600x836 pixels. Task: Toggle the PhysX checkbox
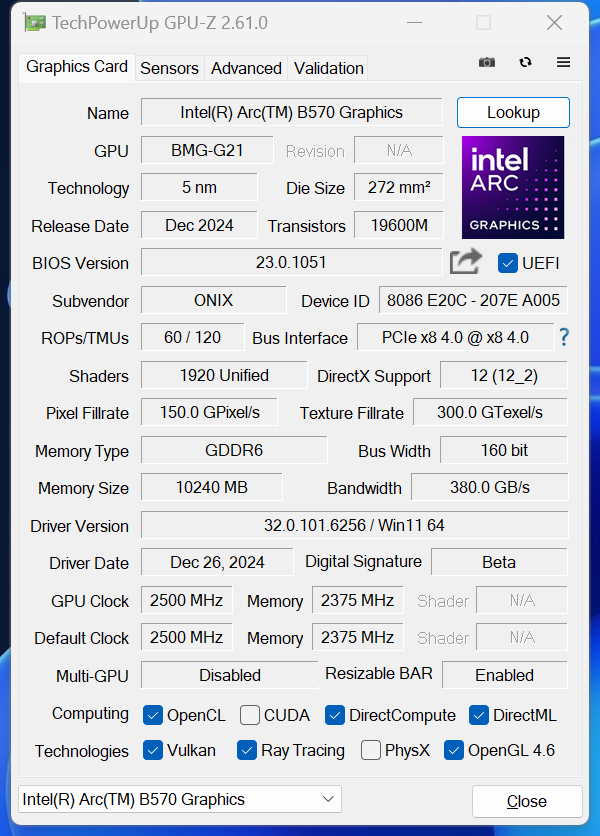pyautogui.click(x=370, y=750)
